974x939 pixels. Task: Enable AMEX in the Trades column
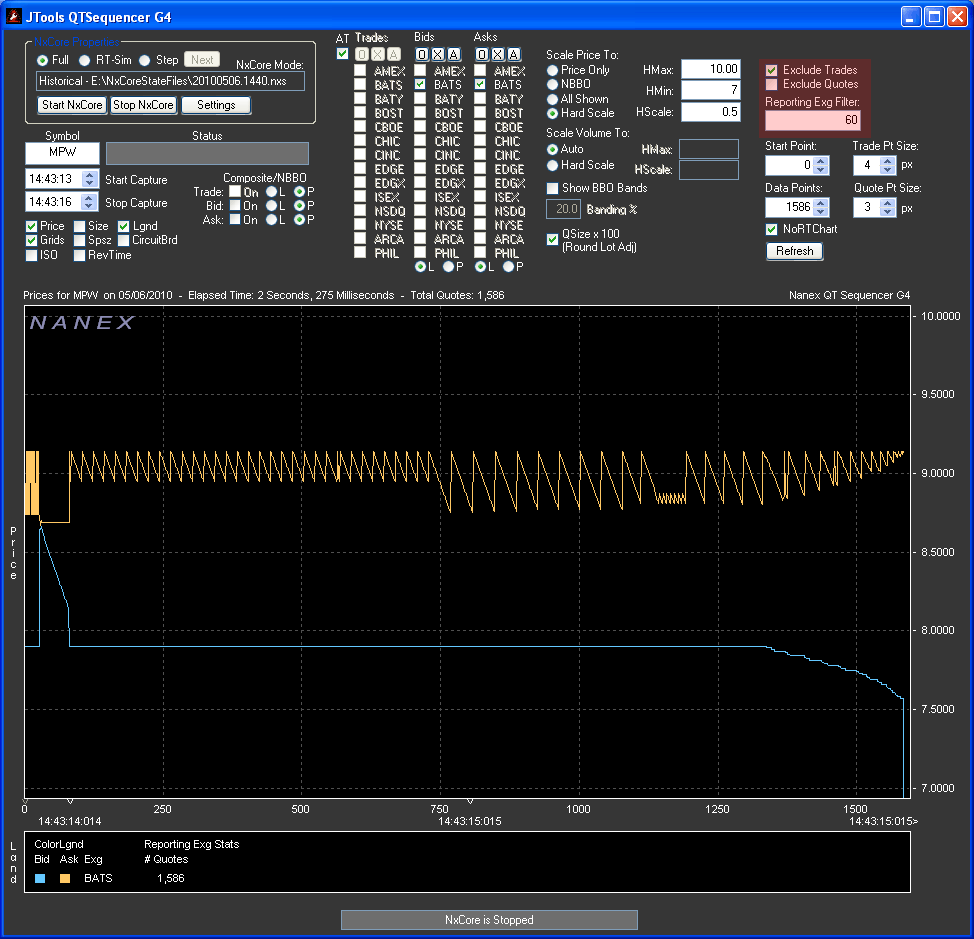point(360,70)
